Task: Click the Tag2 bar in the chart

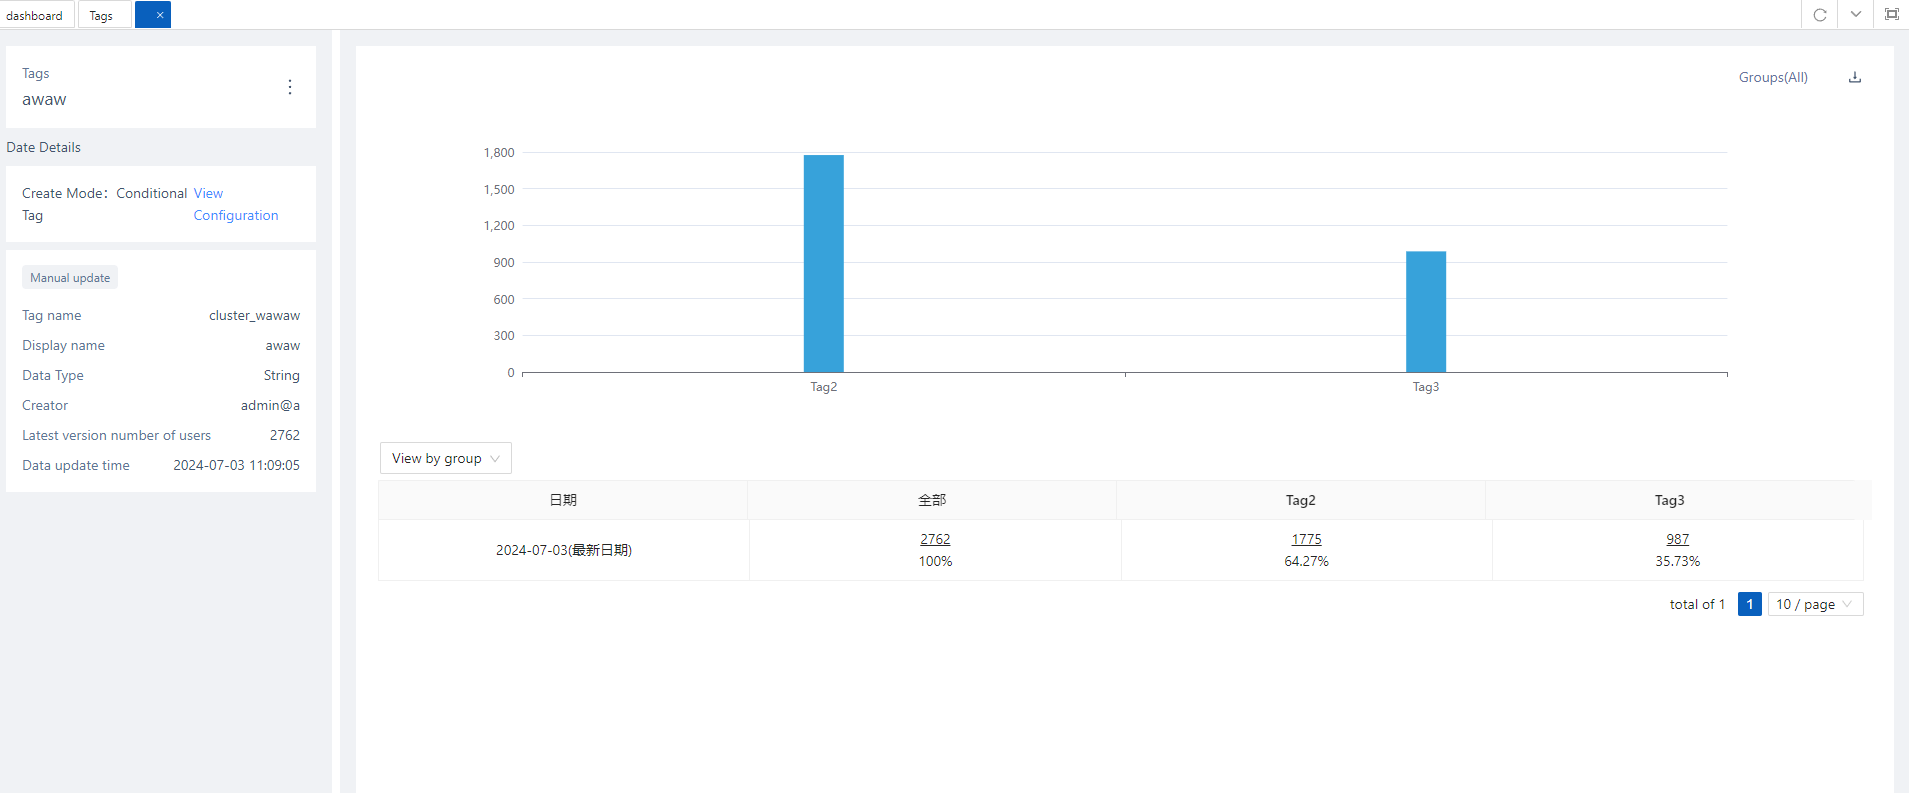Action: [x=824, y=264]
